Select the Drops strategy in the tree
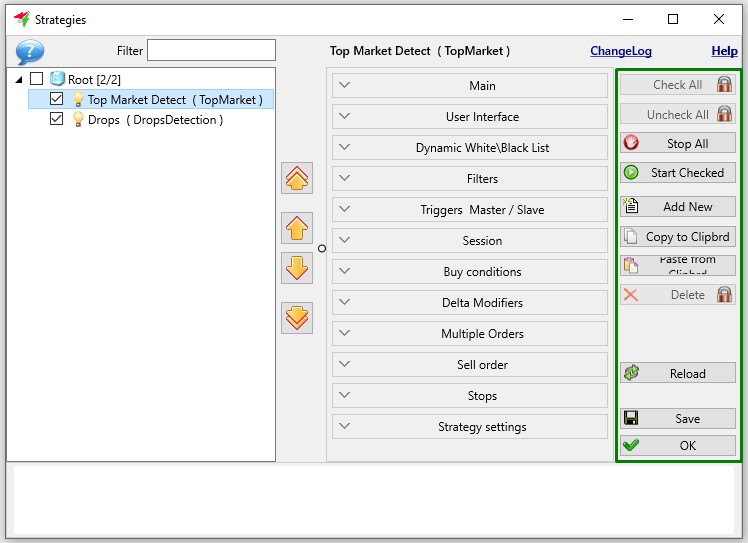 (155, 120)
